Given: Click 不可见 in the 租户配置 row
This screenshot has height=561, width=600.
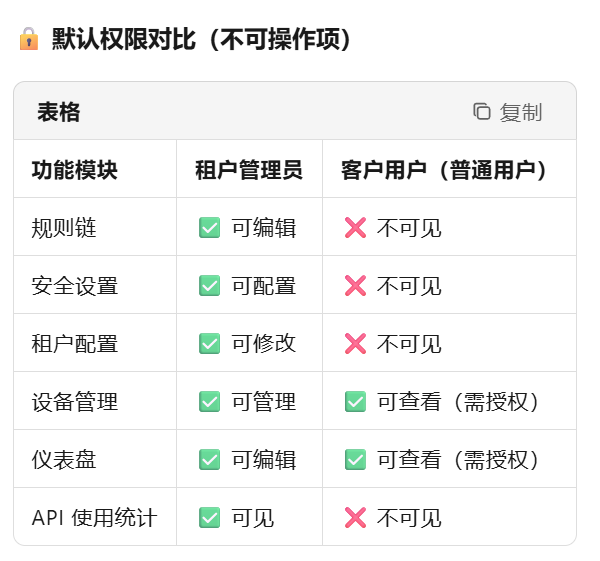Looking at the screenshot, I should [x=409, y=344].
